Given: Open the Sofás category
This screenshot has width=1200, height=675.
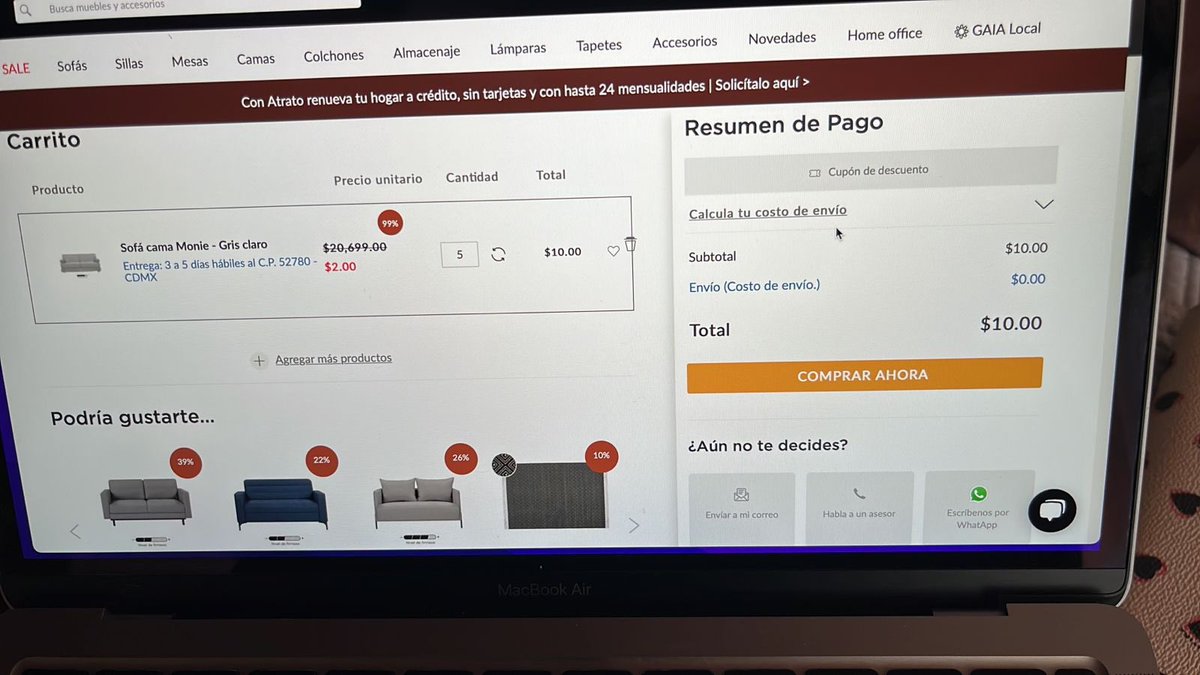Looking at the screenshot, I should click(x=72, y=66).
